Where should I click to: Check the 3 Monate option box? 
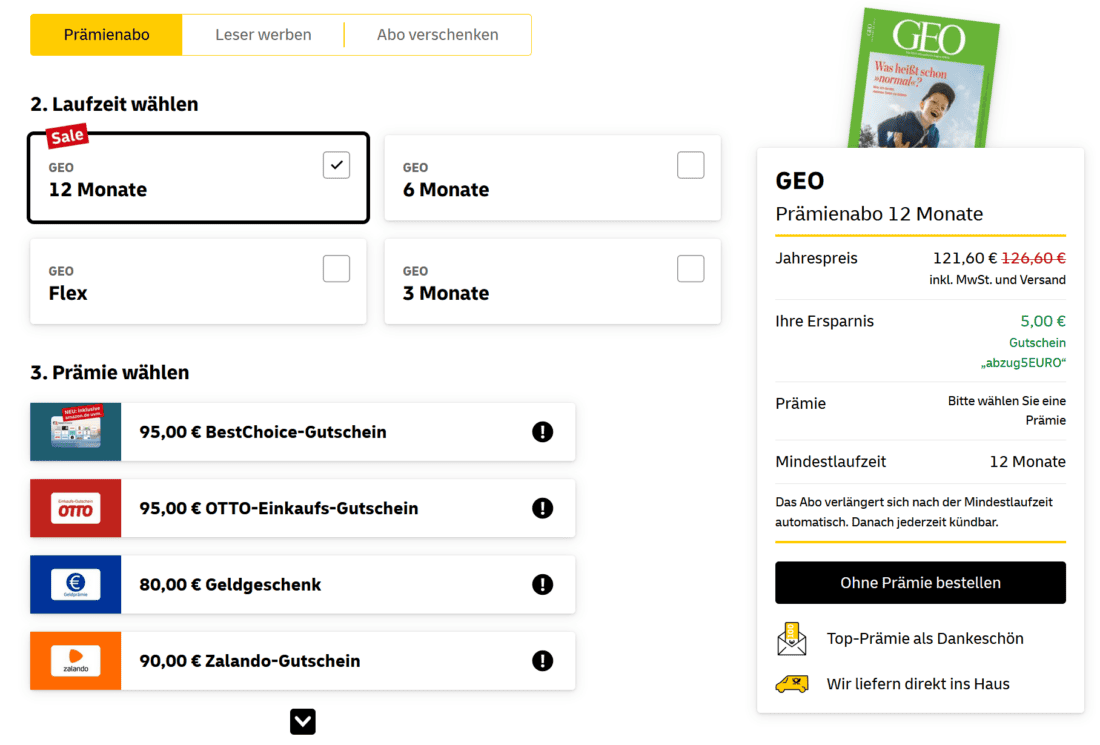[x=690, y=268]
